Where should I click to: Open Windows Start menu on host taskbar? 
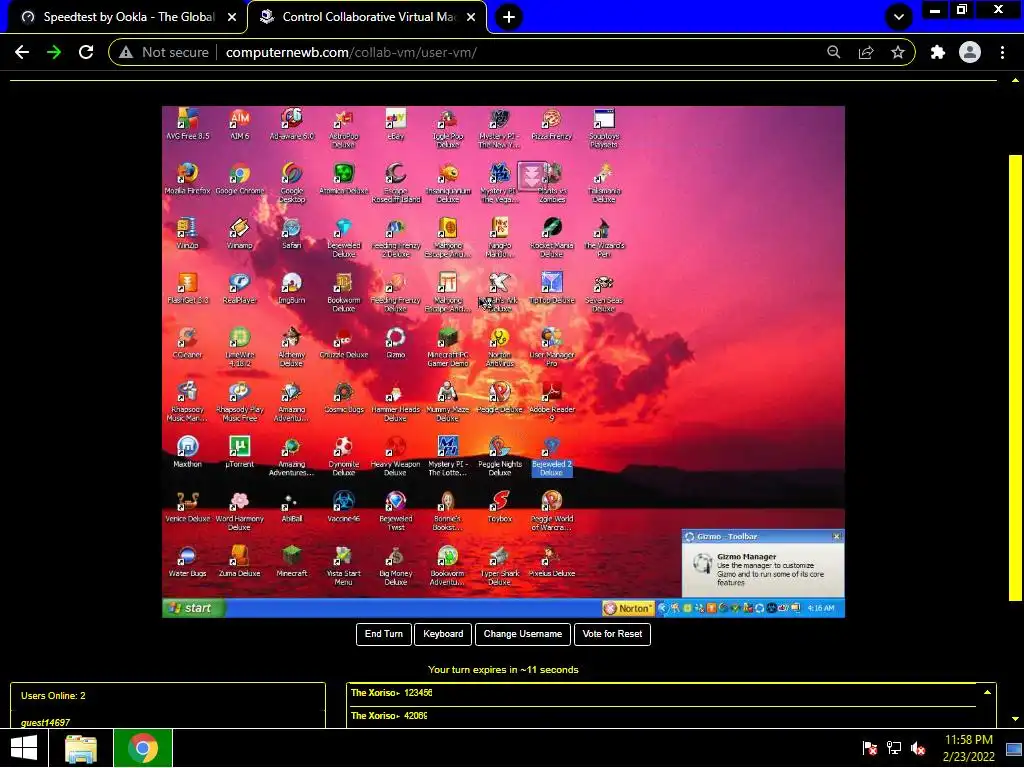point(24,748)
